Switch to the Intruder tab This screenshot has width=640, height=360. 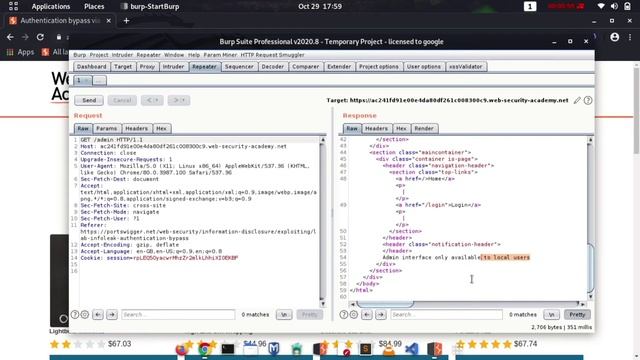pyautogui.click(x=173, y=67)
